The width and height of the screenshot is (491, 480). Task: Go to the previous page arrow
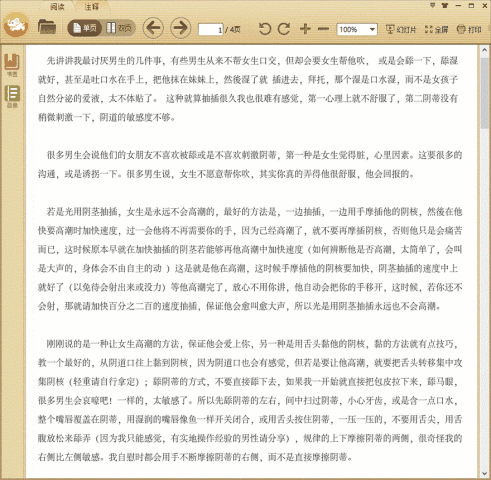153,28
